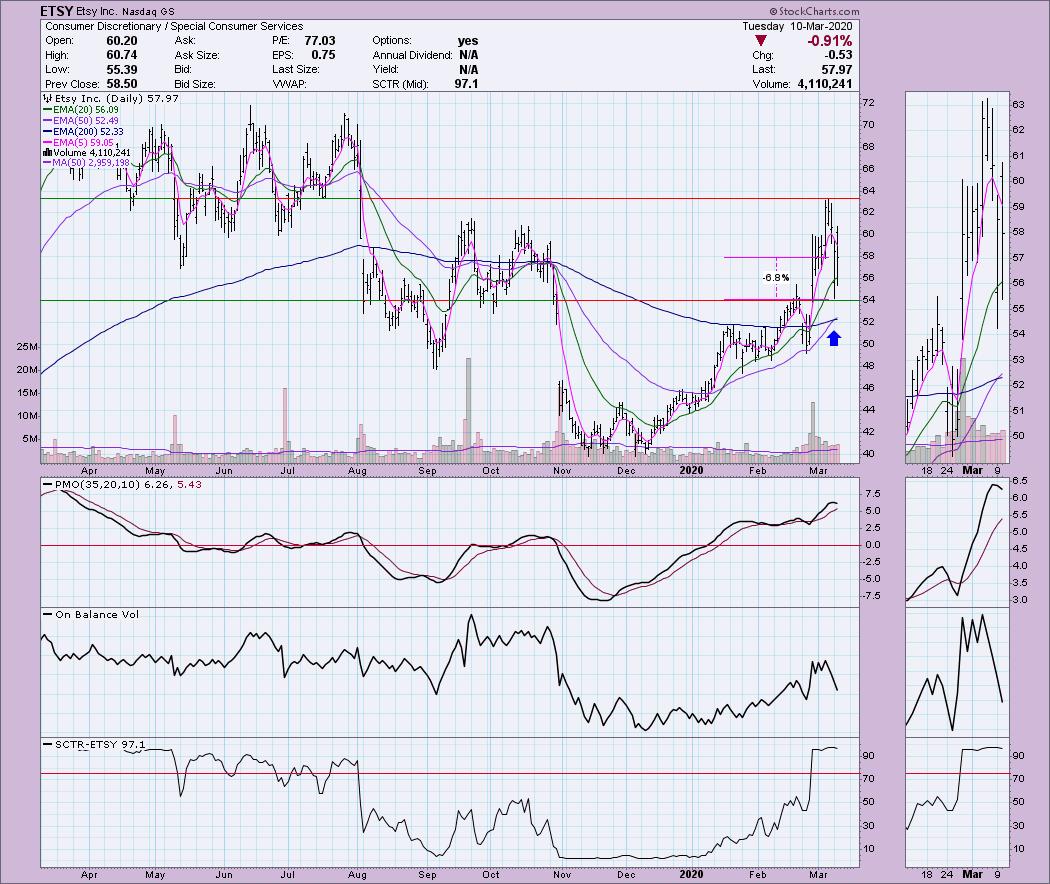The height and width of the screenshot is (884, 1050).
Task: Click the Chg value -0.53
Action: coord(839,55)
